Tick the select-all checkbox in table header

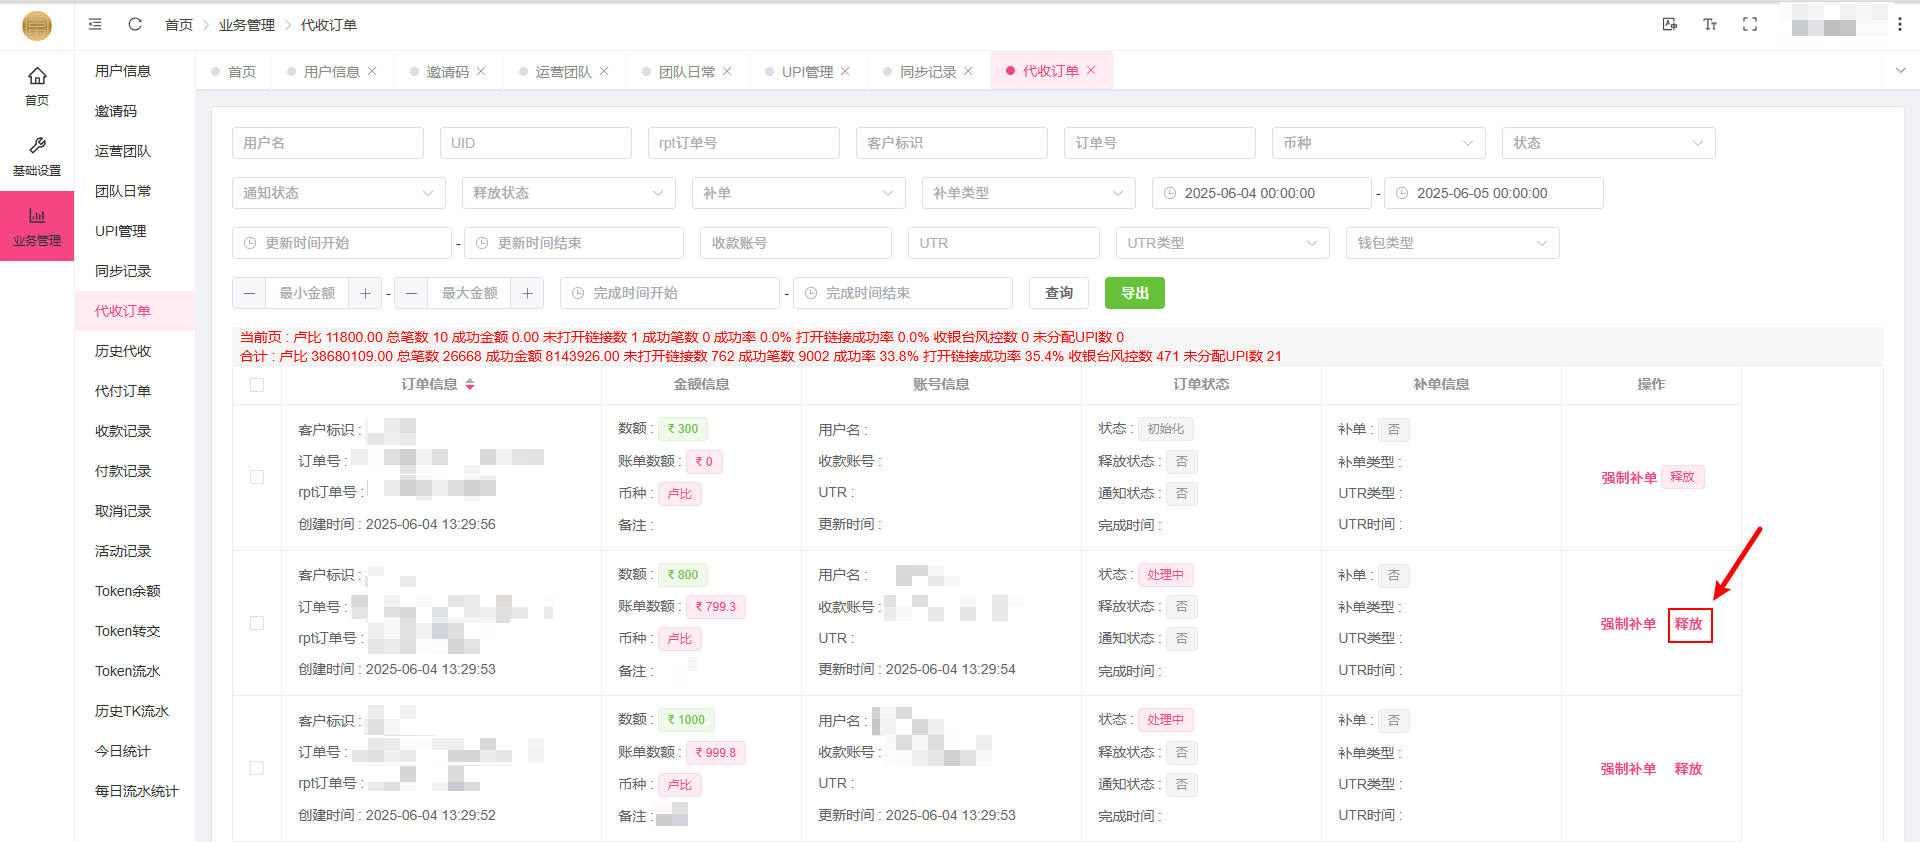[257, 385]
